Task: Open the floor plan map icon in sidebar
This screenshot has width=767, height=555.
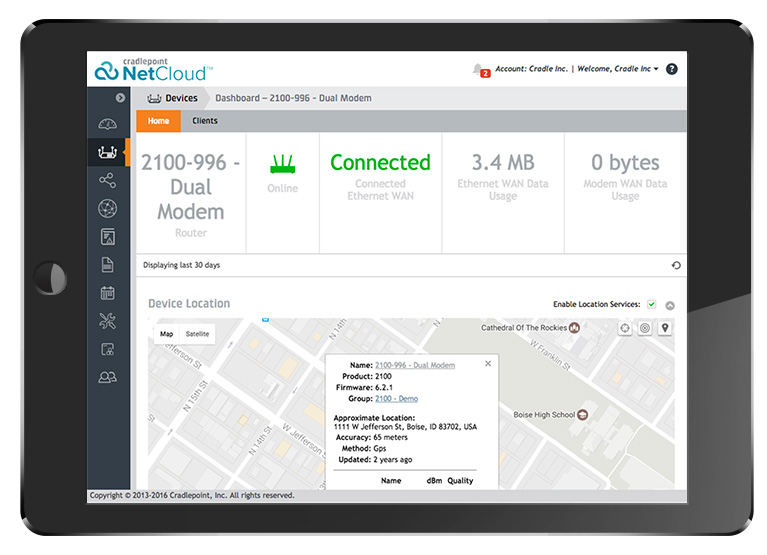Action: pos(108,237)
